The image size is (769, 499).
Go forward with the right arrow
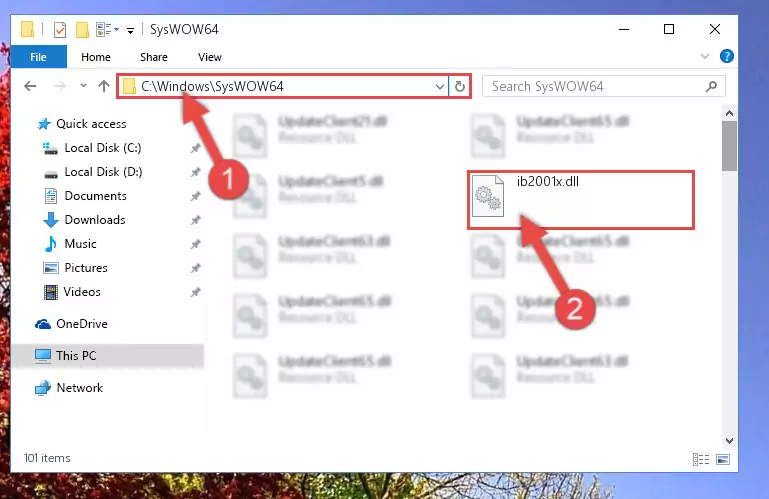pyautogui.click(x=60, y=86)
